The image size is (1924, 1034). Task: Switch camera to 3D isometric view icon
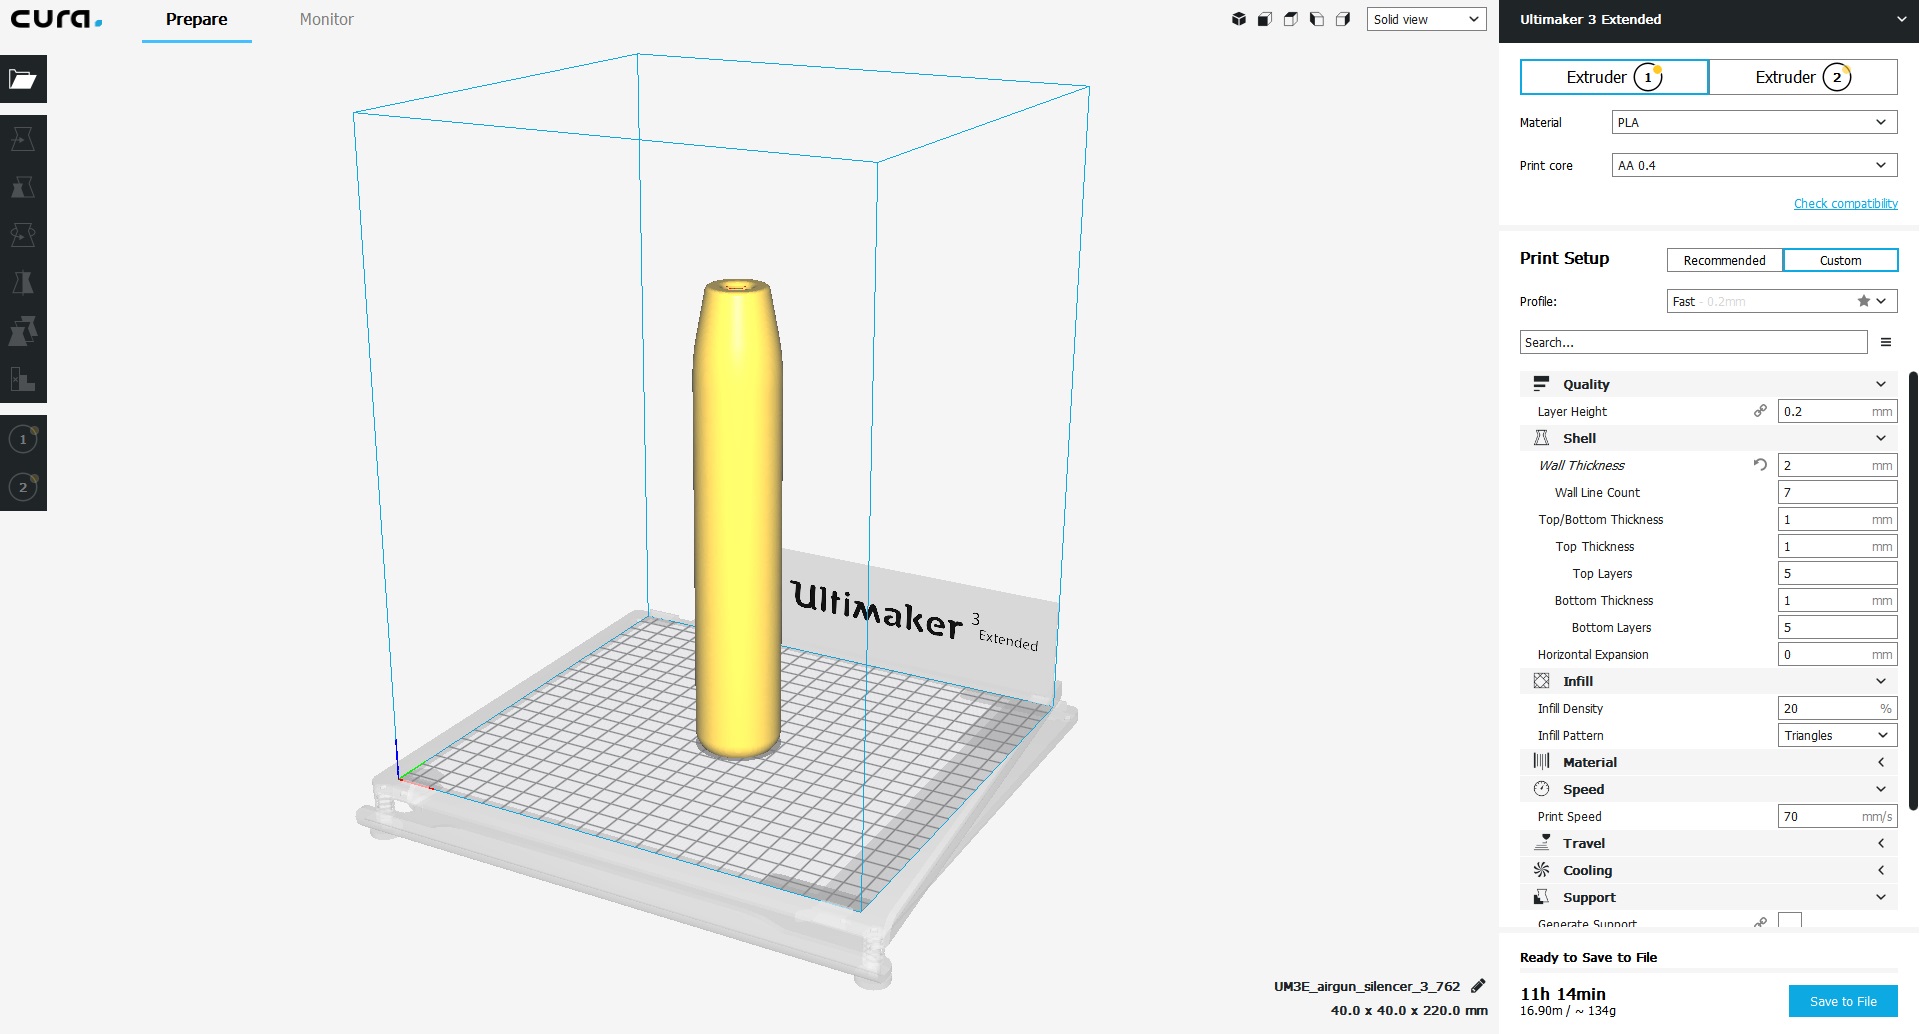point(1239,19)
